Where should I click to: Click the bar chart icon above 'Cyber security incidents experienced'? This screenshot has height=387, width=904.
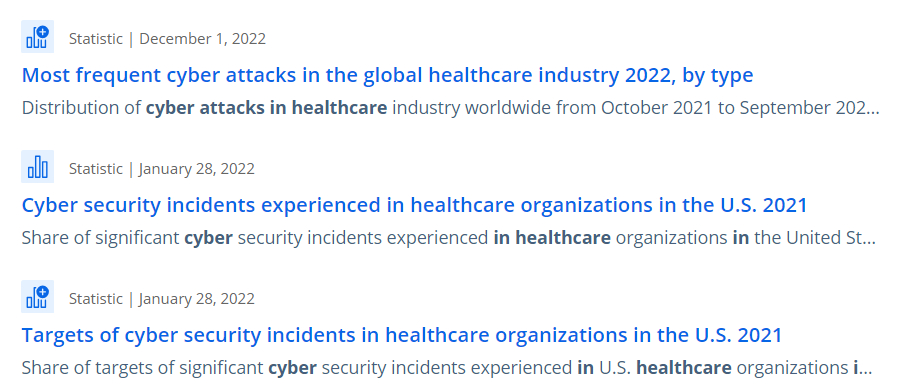coord(37,167)
